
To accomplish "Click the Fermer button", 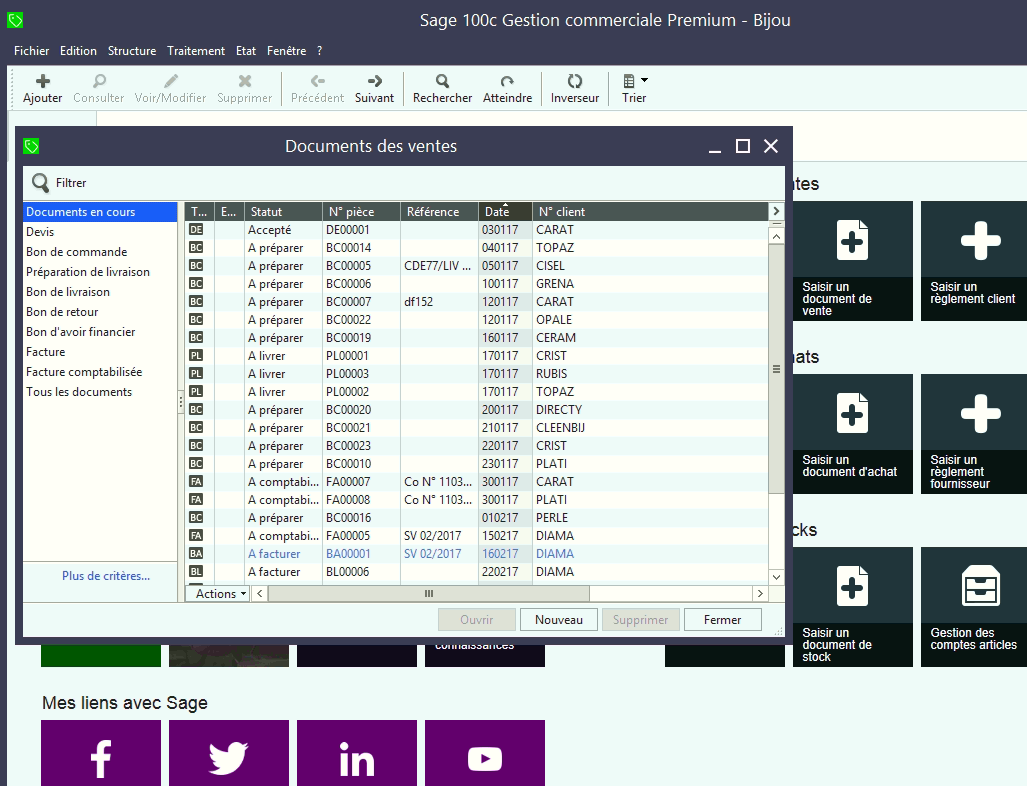I will click(722, 620).
